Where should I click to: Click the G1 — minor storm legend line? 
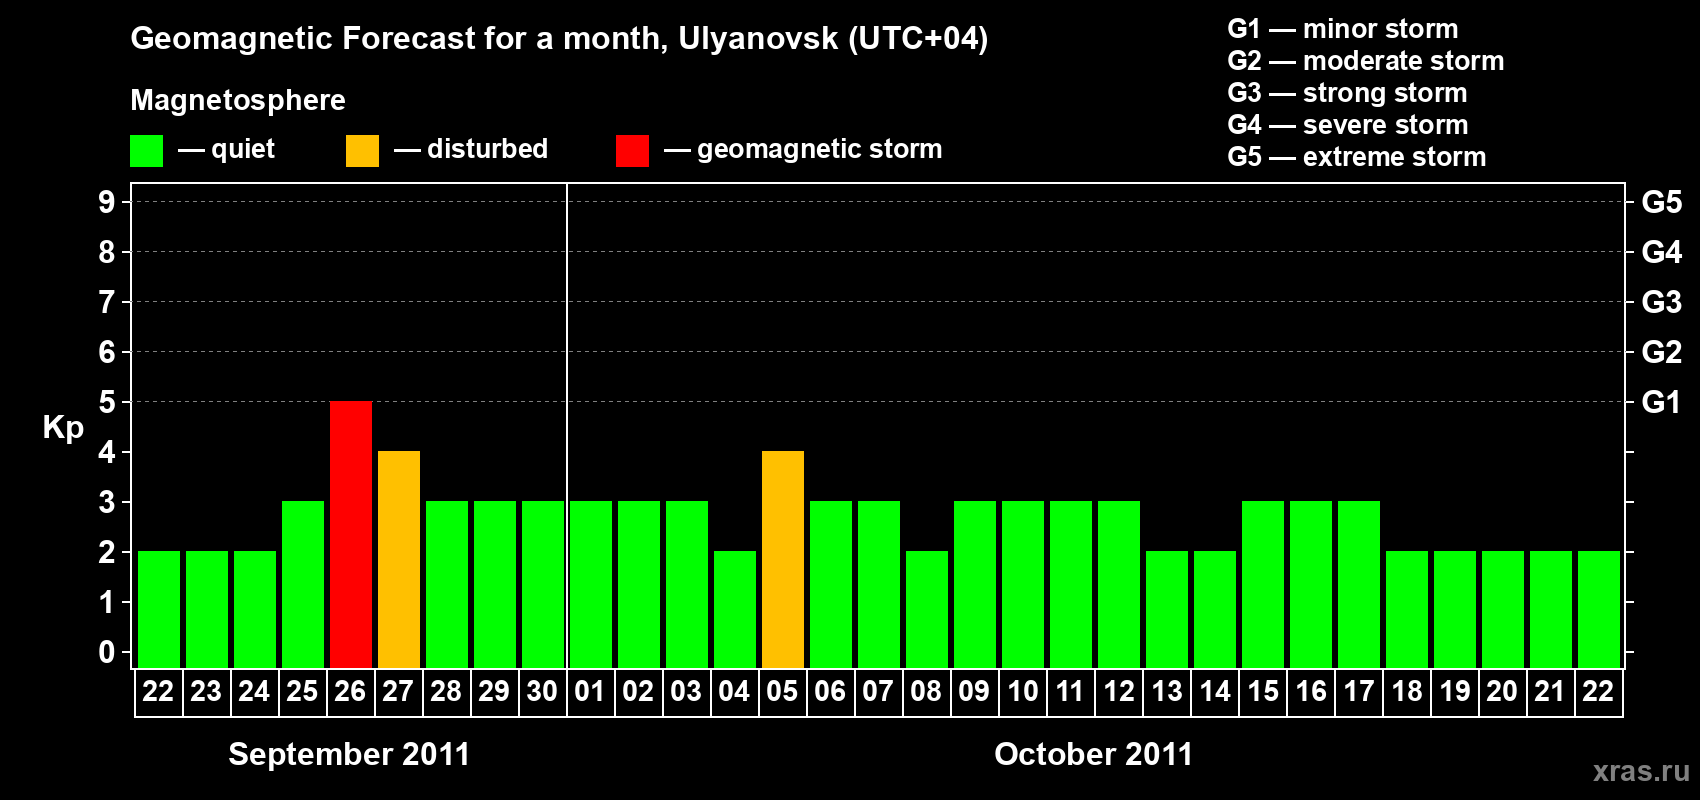1343,29
